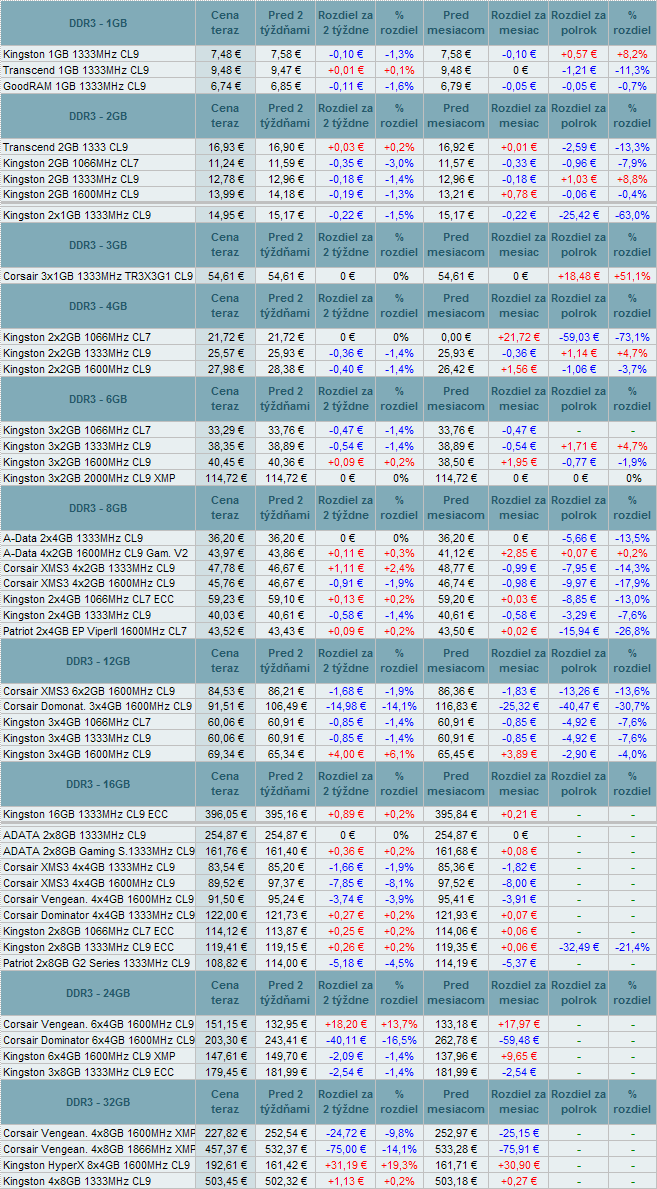Select "Kingston 16GB 1333MHz CL9 ECC" product name
Screen dimensions: 657x1189
coord(86,814)
